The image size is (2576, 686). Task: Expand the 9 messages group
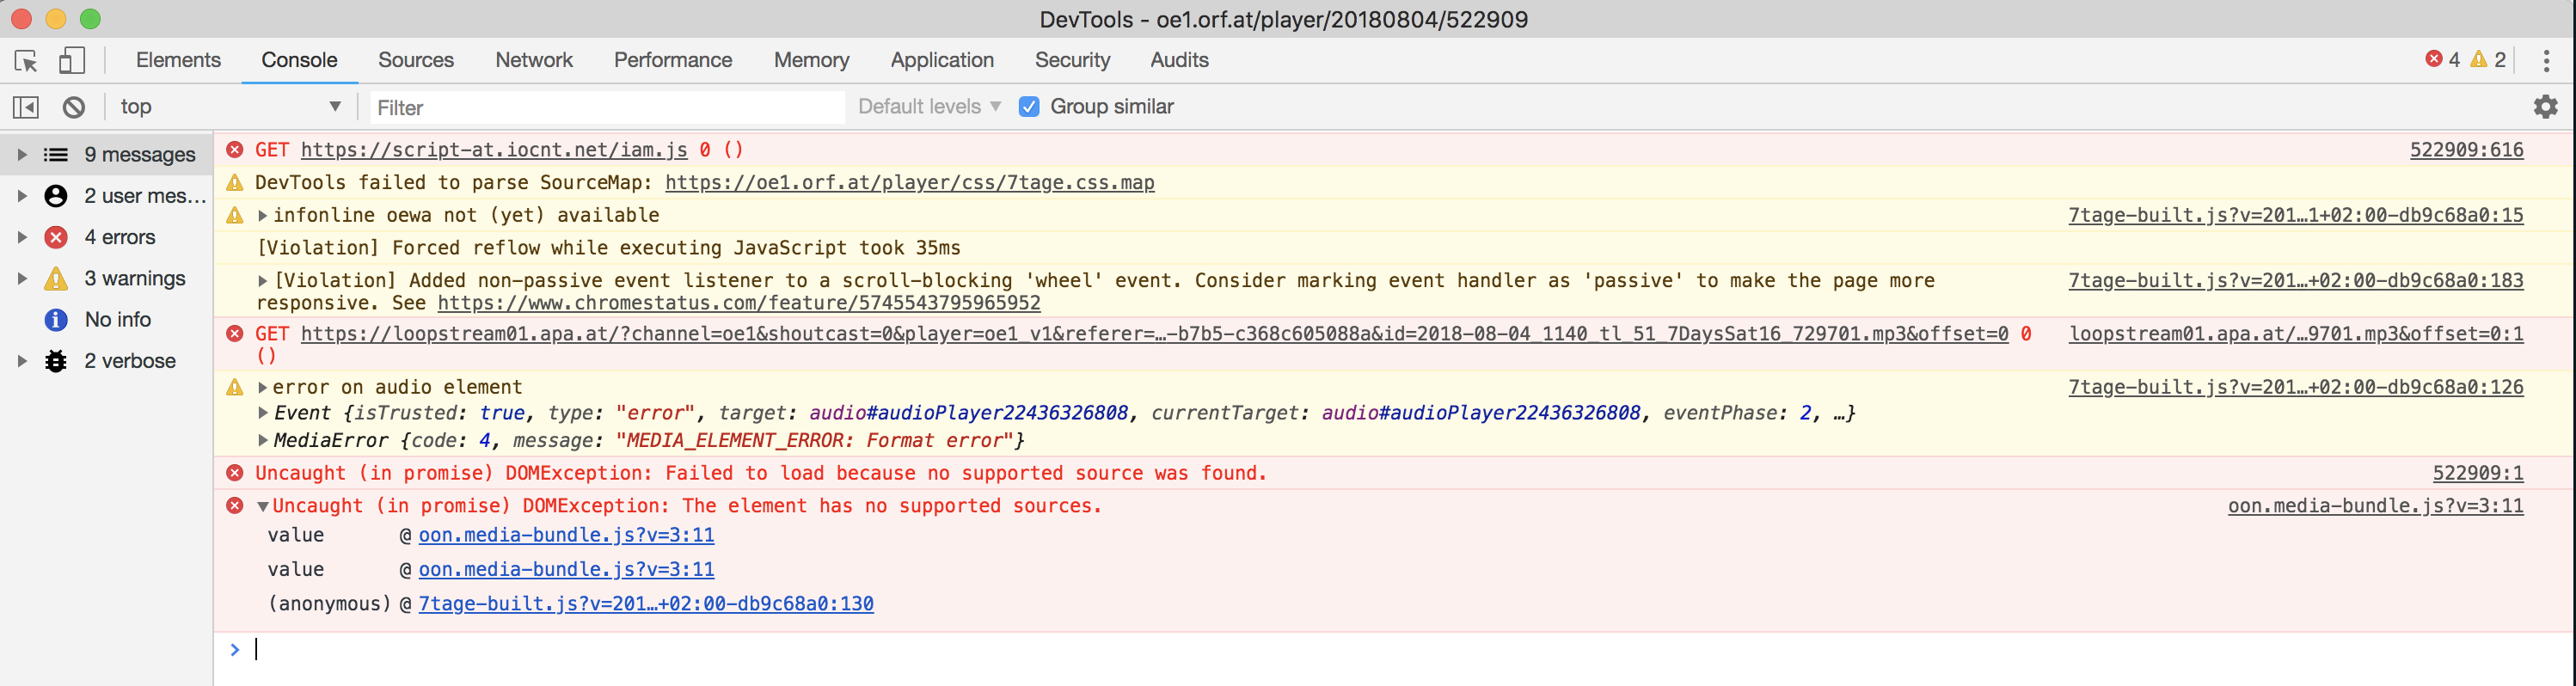(22, 155)
